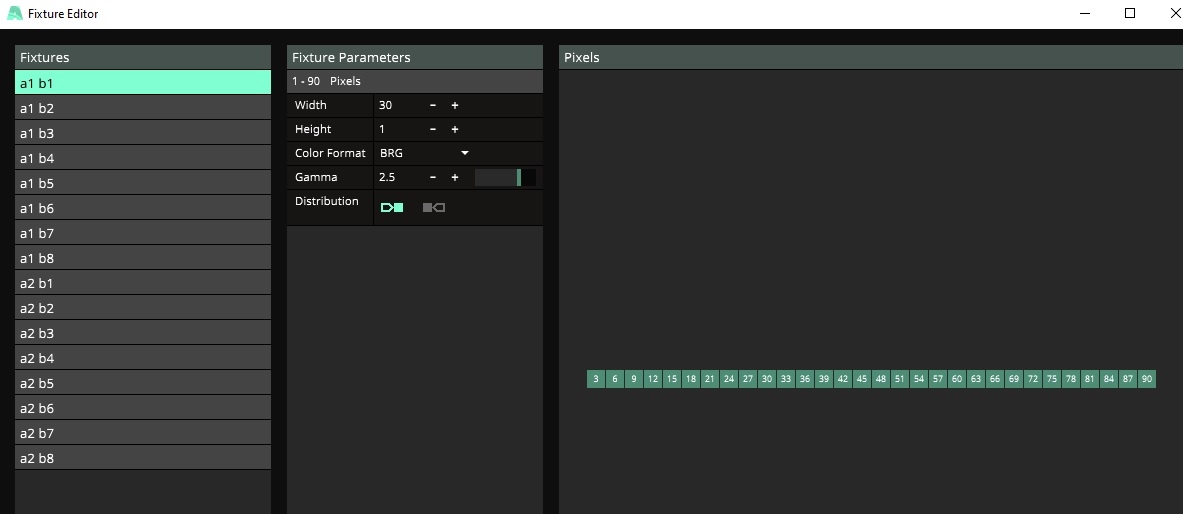Click pixel cell 45
This screenshot has height=514, width=1183.
click(x=862, y=379)
